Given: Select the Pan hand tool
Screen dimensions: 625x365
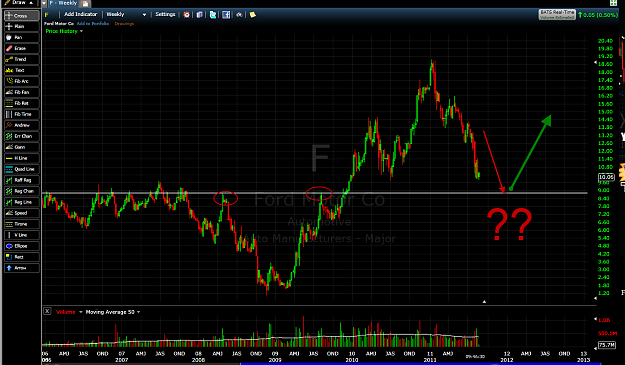Looking at the screenshot, I should (22, 37).
